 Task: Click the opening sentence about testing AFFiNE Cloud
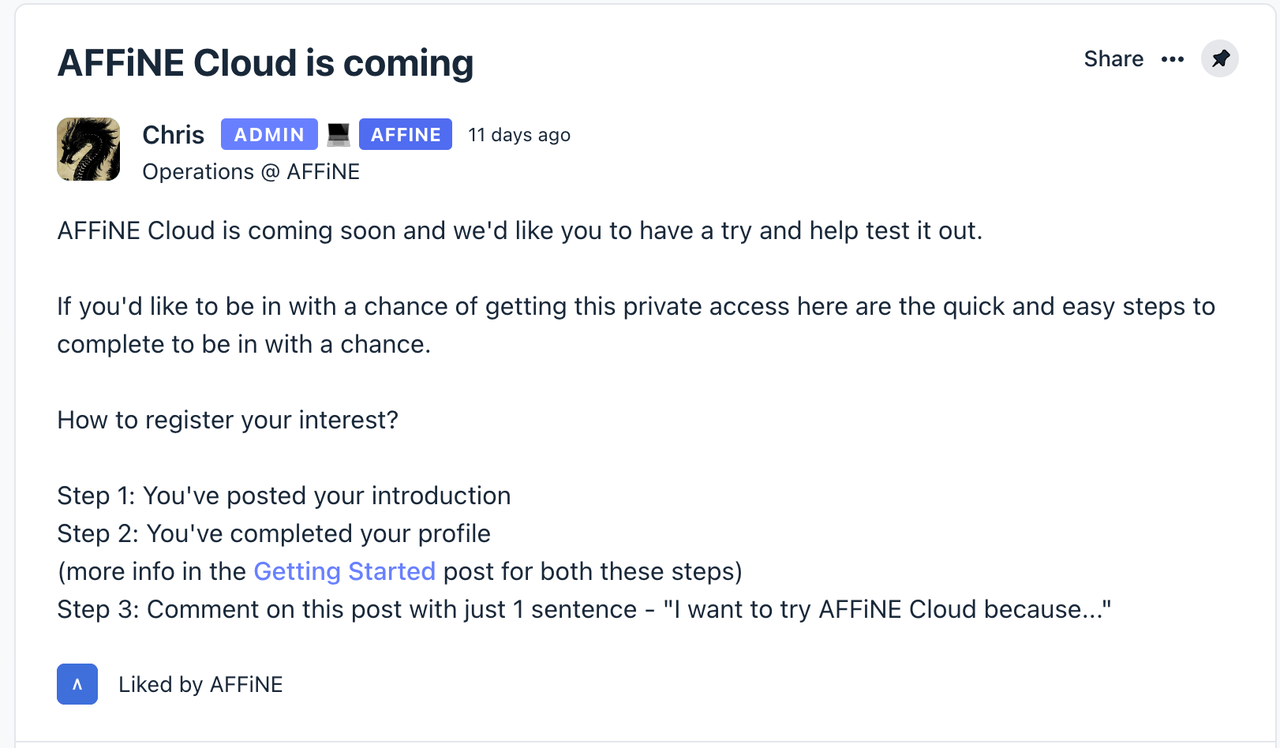coord(520,230)
